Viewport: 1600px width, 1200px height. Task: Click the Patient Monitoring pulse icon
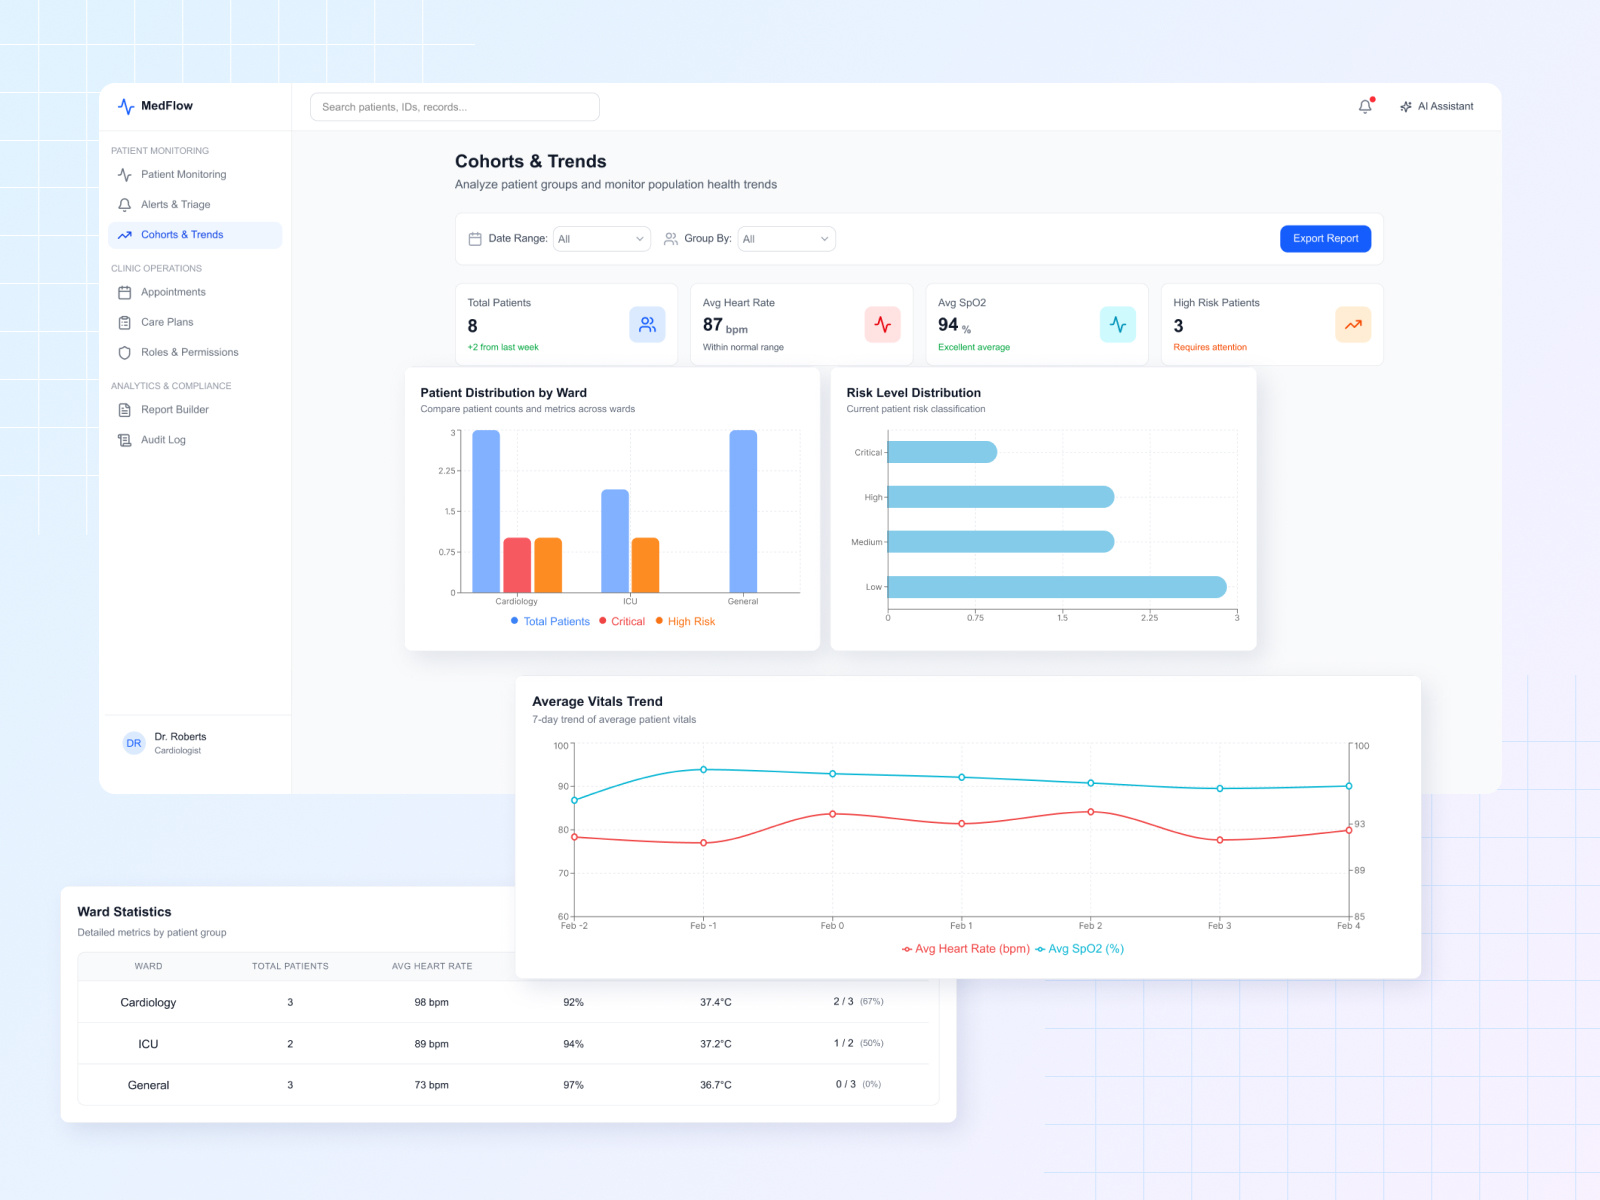tap(125, 175)
